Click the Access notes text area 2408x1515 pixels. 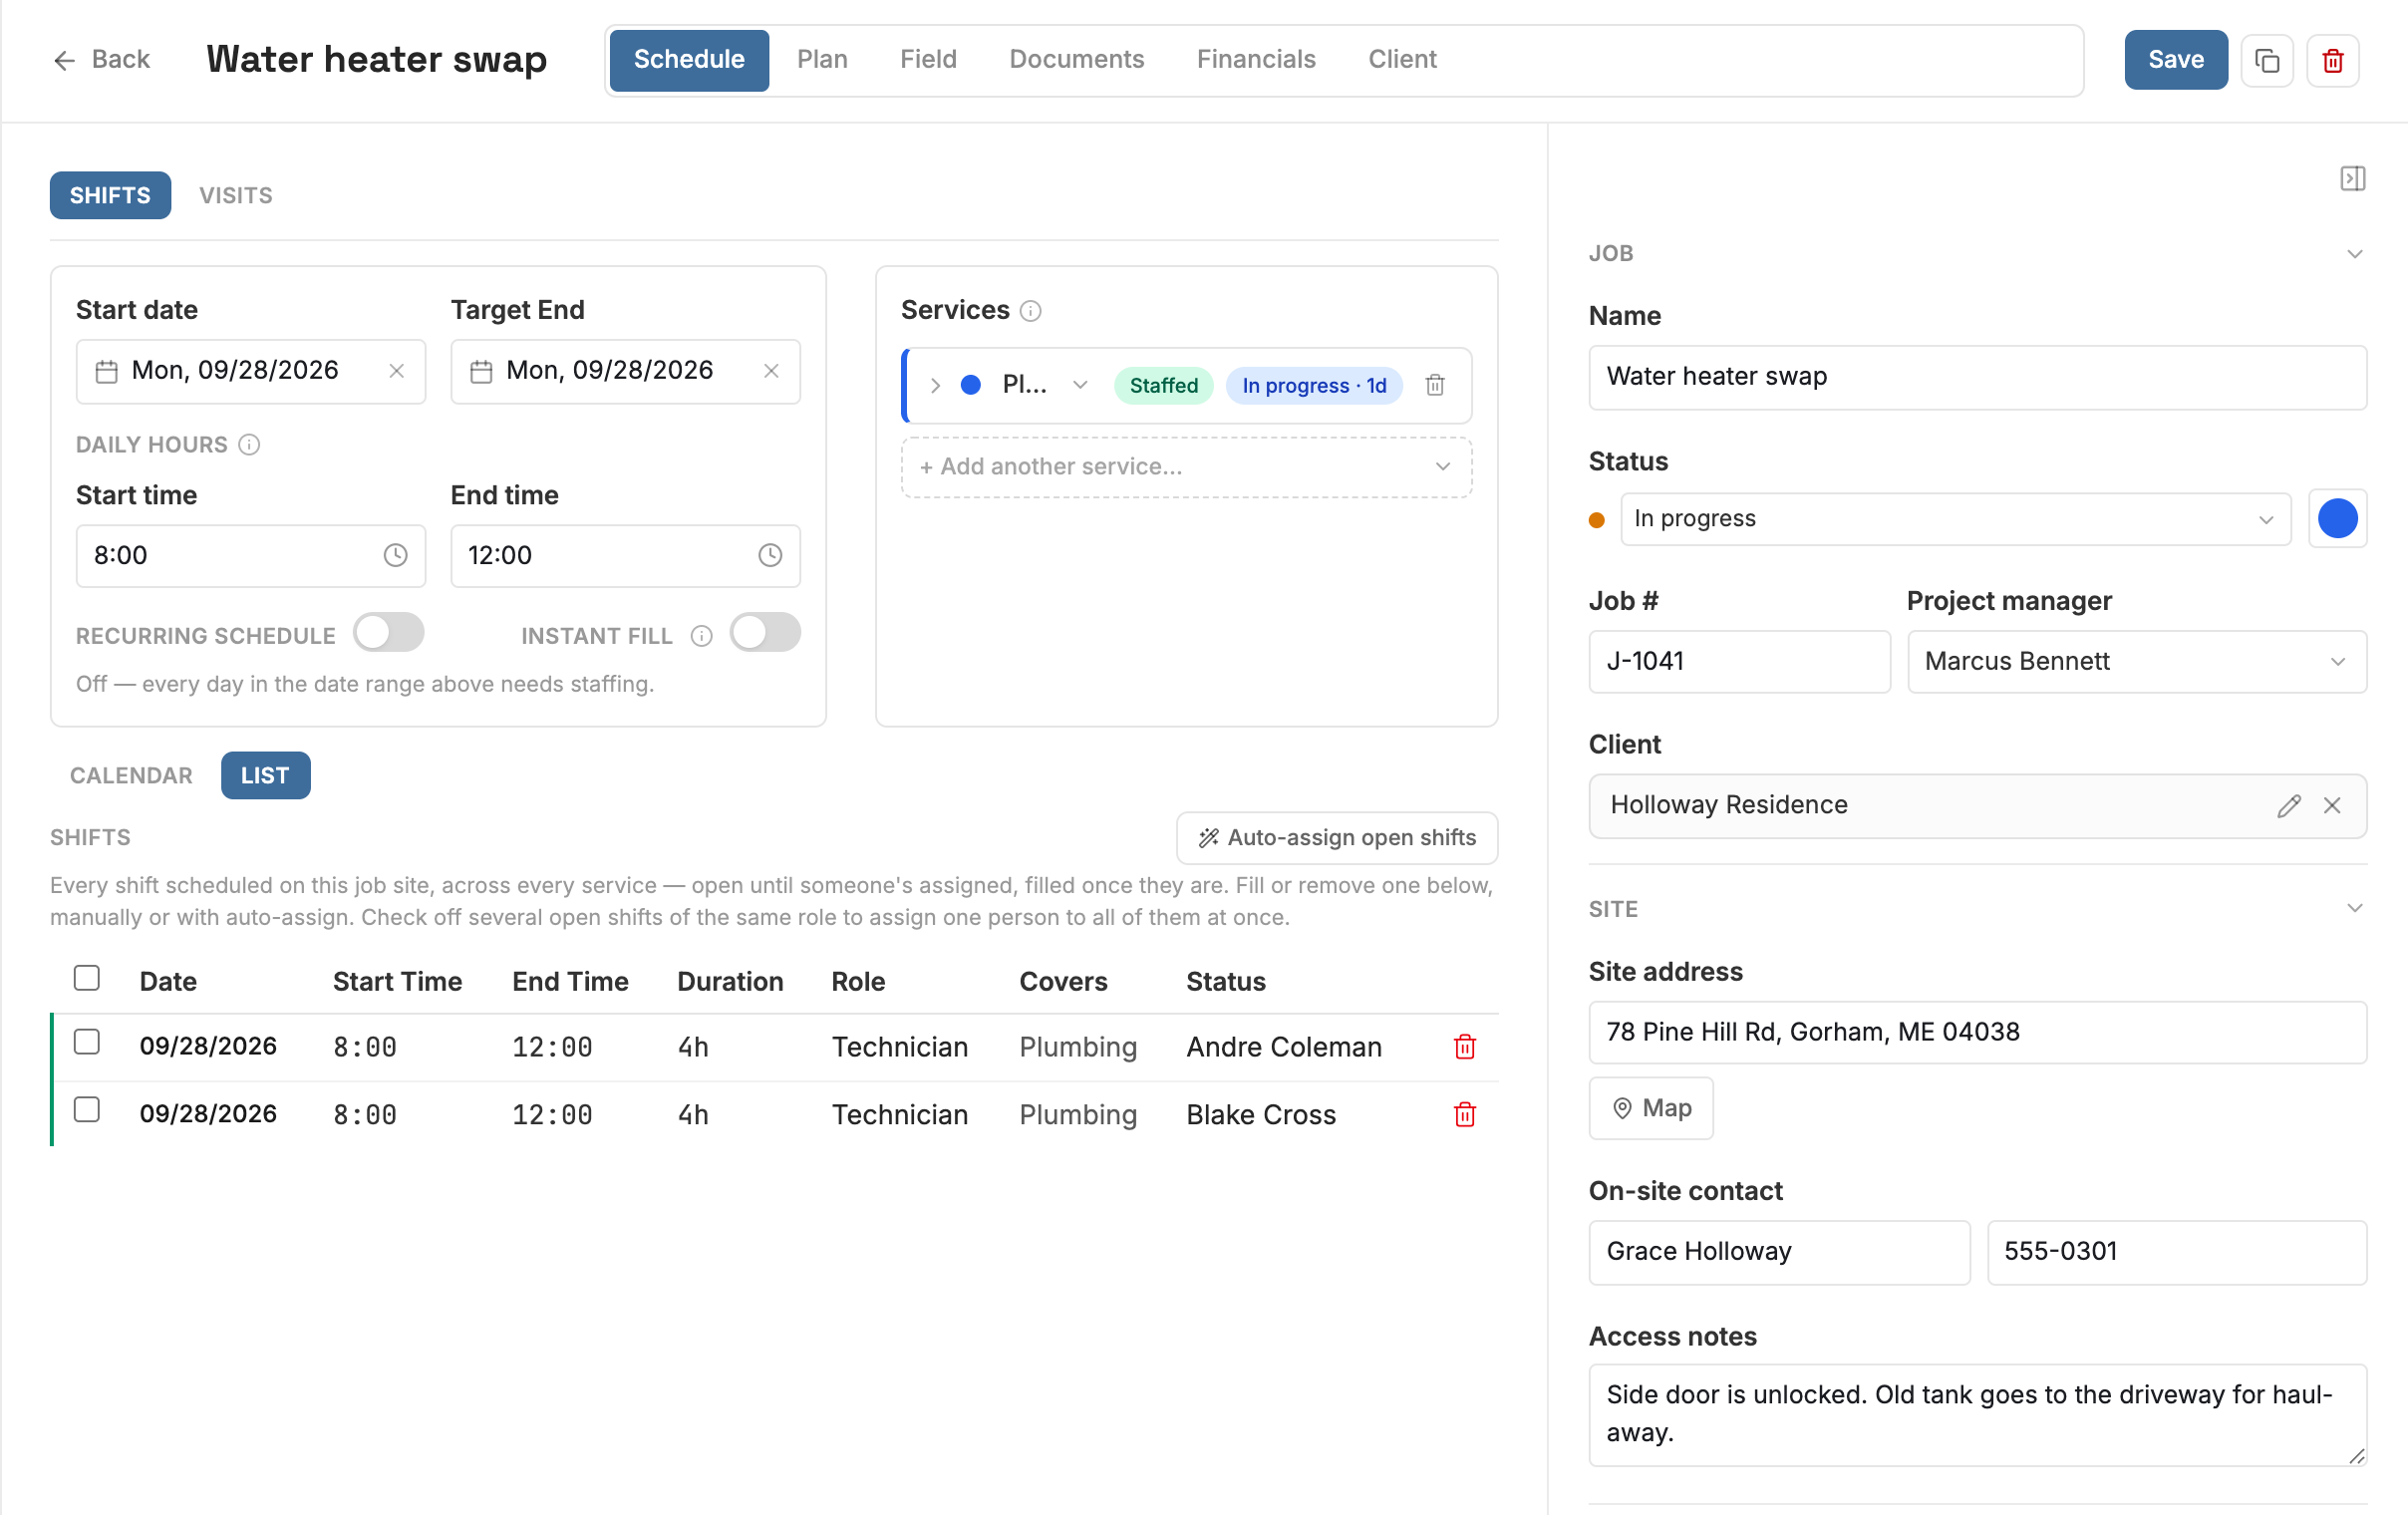(x=1977, y=1415)
